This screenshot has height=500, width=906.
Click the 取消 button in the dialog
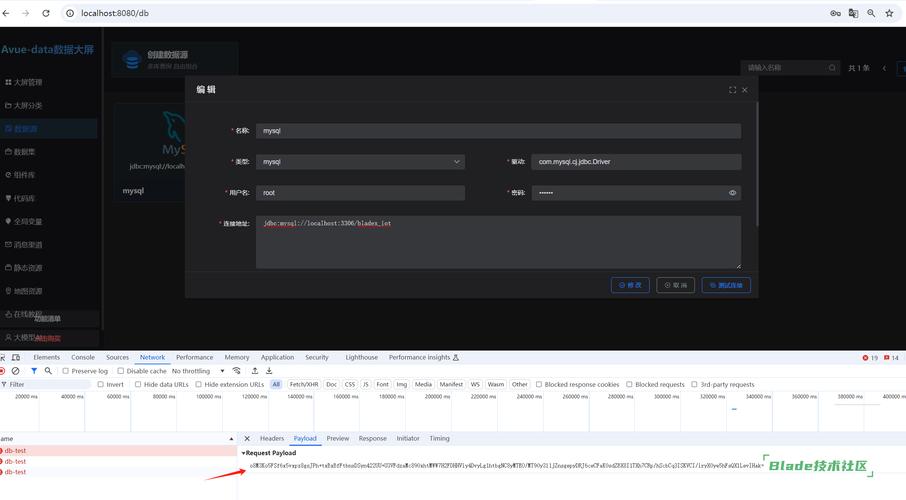click(x=675, y=285)
